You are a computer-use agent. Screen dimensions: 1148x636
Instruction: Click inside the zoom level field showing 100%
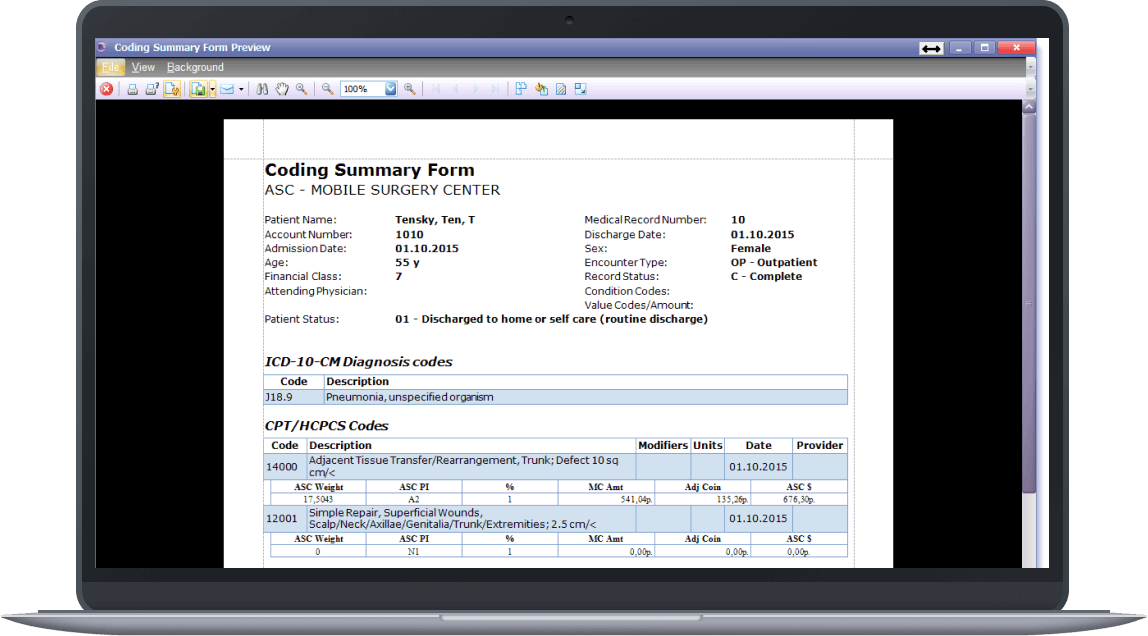point(359,88)
